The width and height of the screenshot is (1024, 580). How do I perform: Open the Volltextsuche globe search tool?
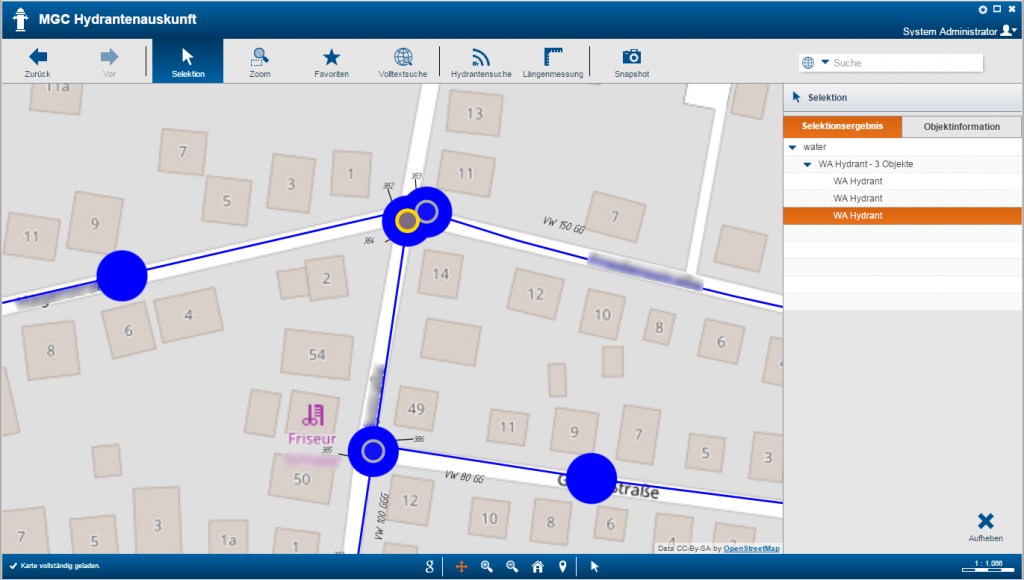coord(403,62)
